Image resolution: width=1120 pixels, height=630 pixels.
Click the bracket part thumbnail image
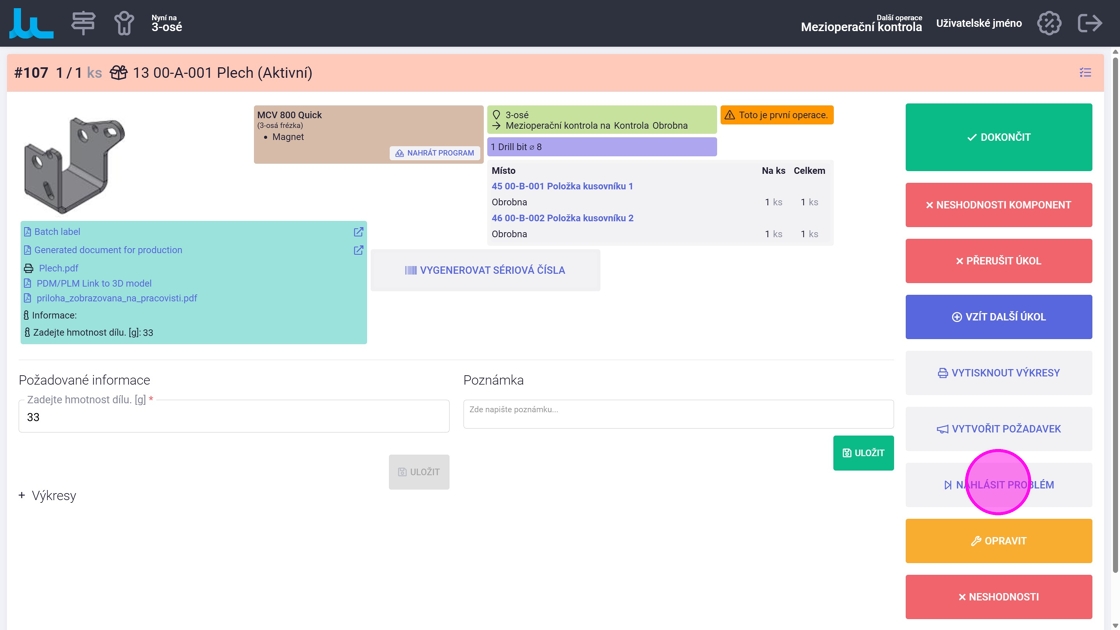pos(74,164)
